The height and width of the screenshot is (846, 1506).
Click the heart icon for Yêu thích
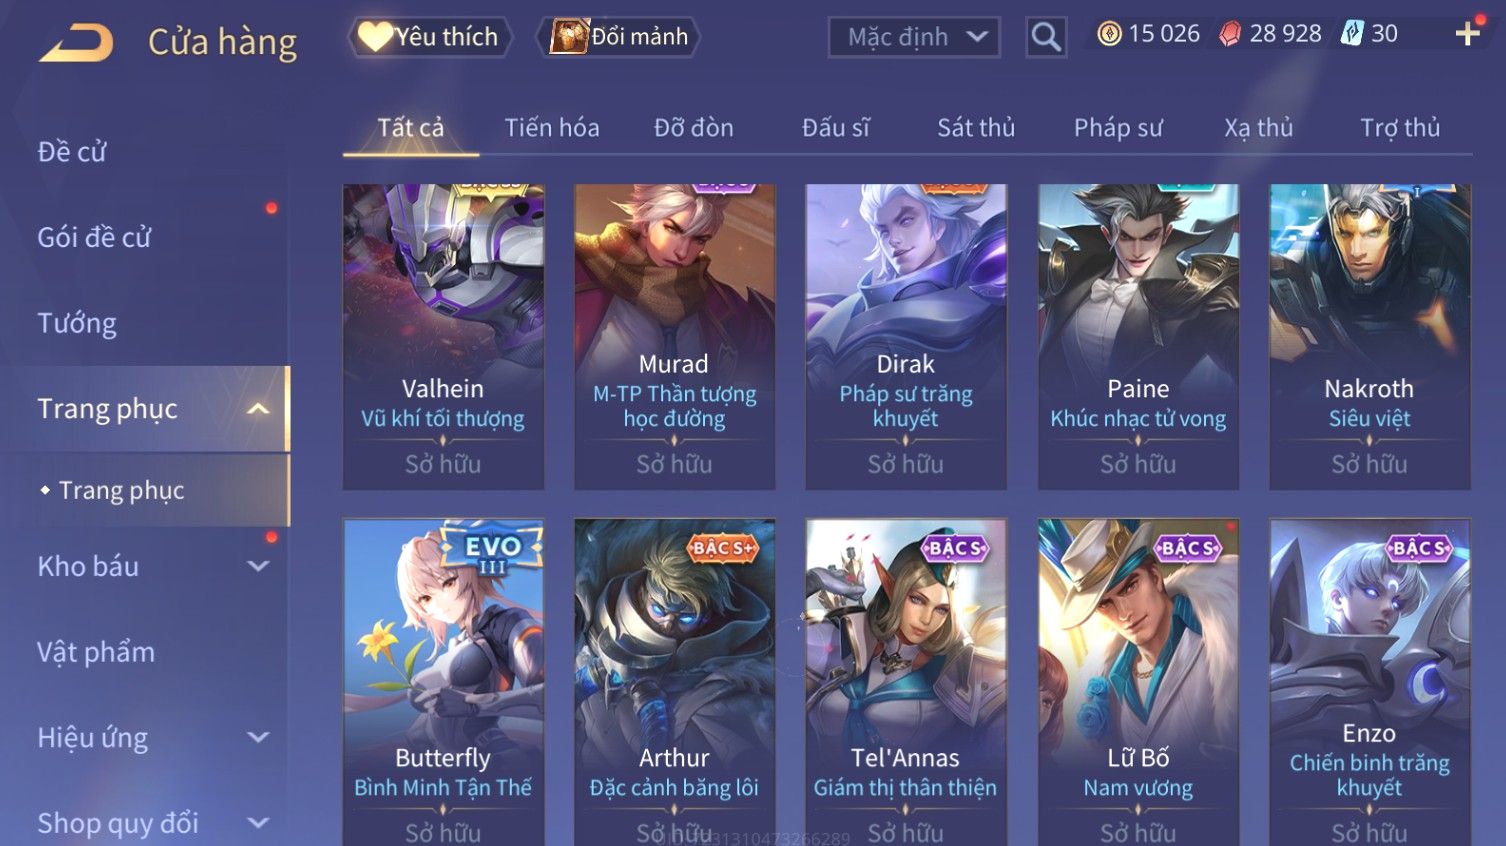375,37
